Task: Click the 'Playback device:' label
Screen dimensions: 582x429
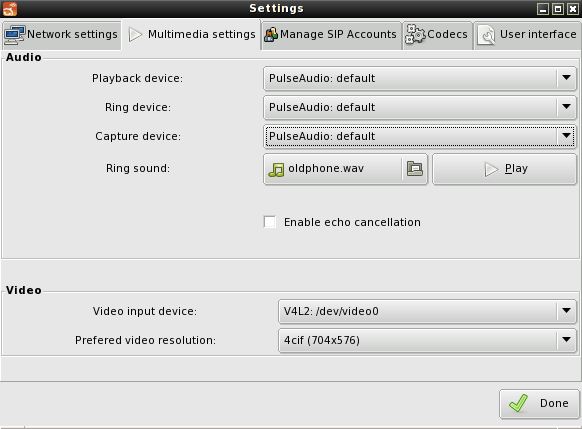Action: 137,78
